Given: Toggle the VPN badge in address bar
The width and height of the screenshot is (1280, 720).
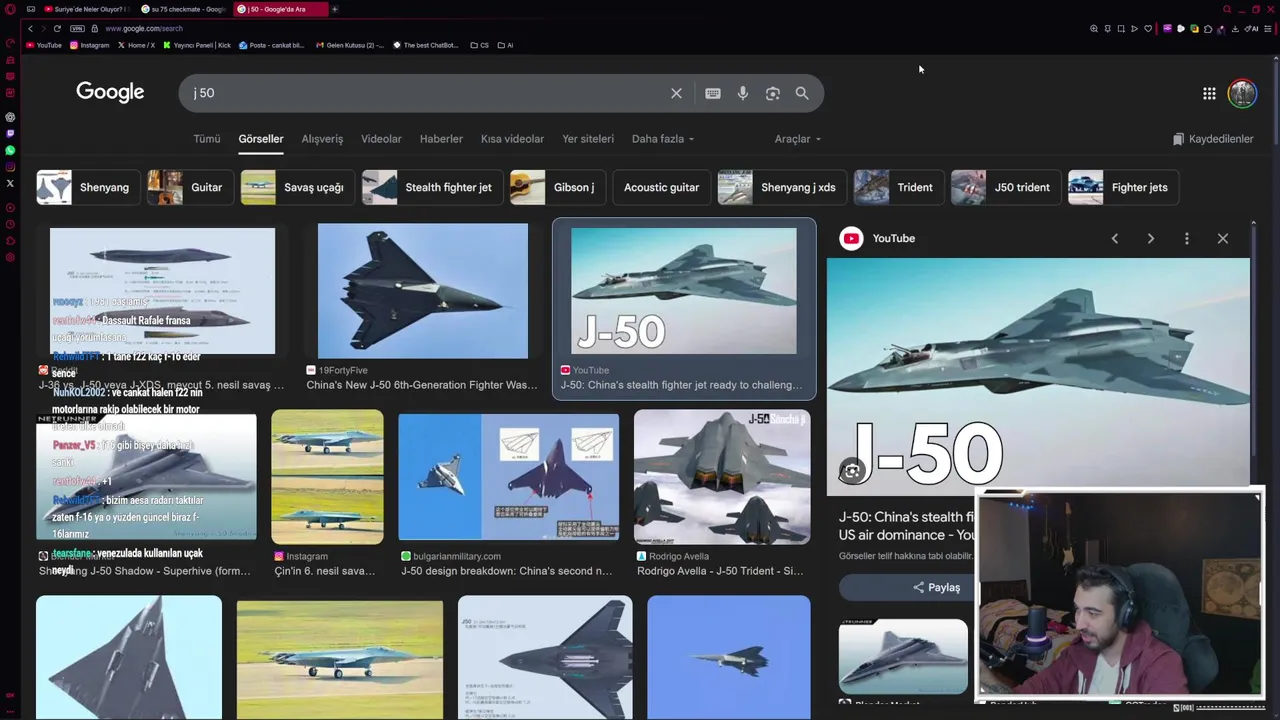Looking at the screenshot, I should [77, 28].
